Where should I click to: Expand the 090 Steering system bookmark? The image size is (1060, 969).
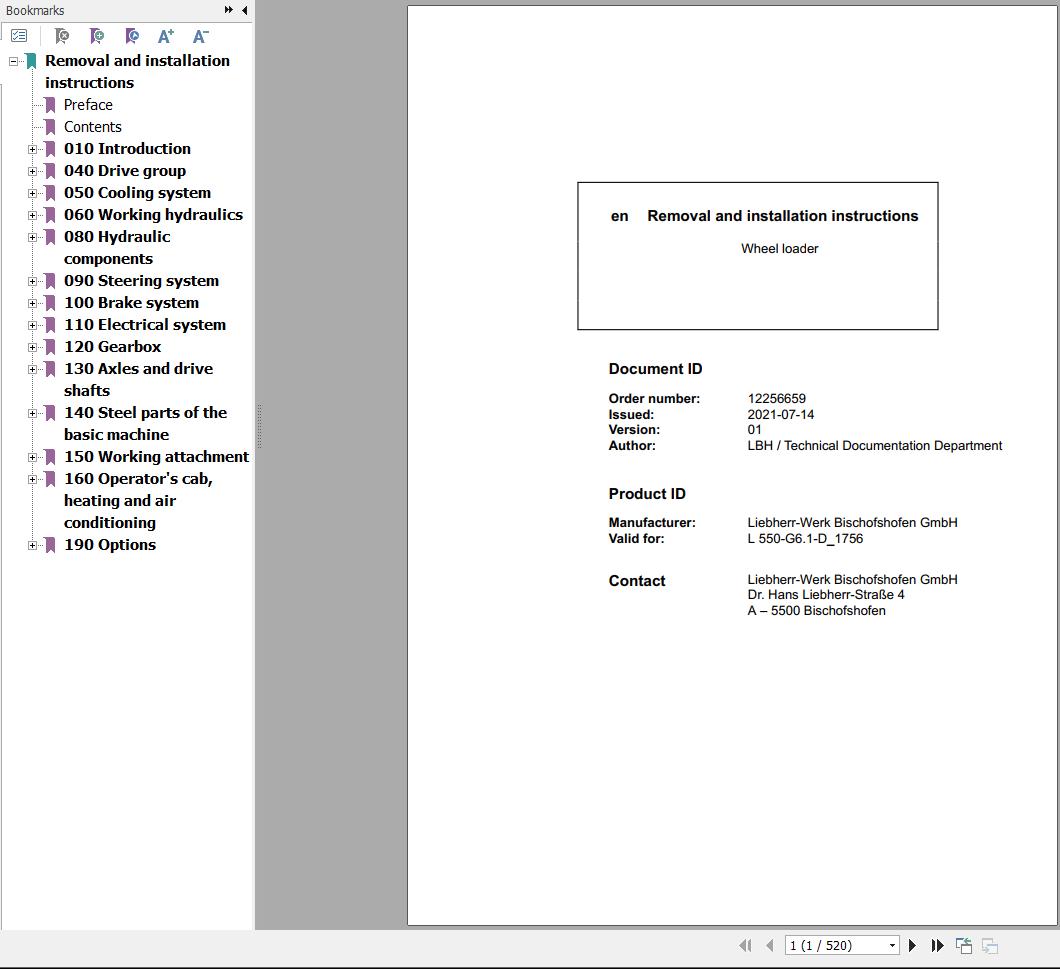(32, 281)
